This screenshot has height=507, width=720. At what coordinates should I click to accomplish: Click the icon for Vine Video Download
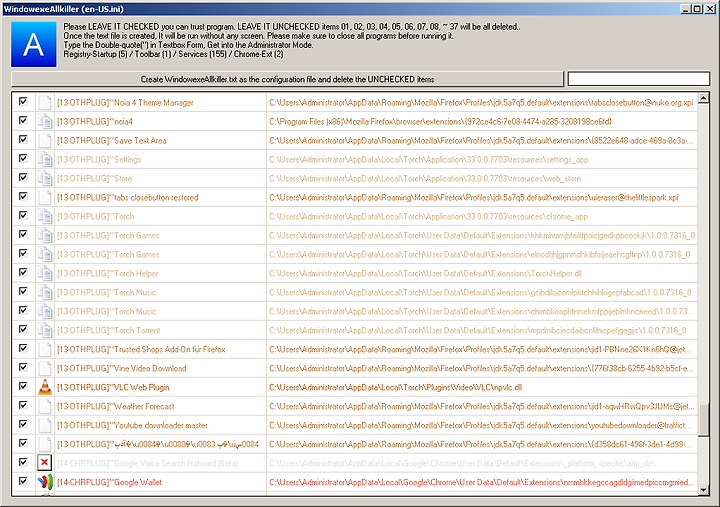(x=45, y=368)
